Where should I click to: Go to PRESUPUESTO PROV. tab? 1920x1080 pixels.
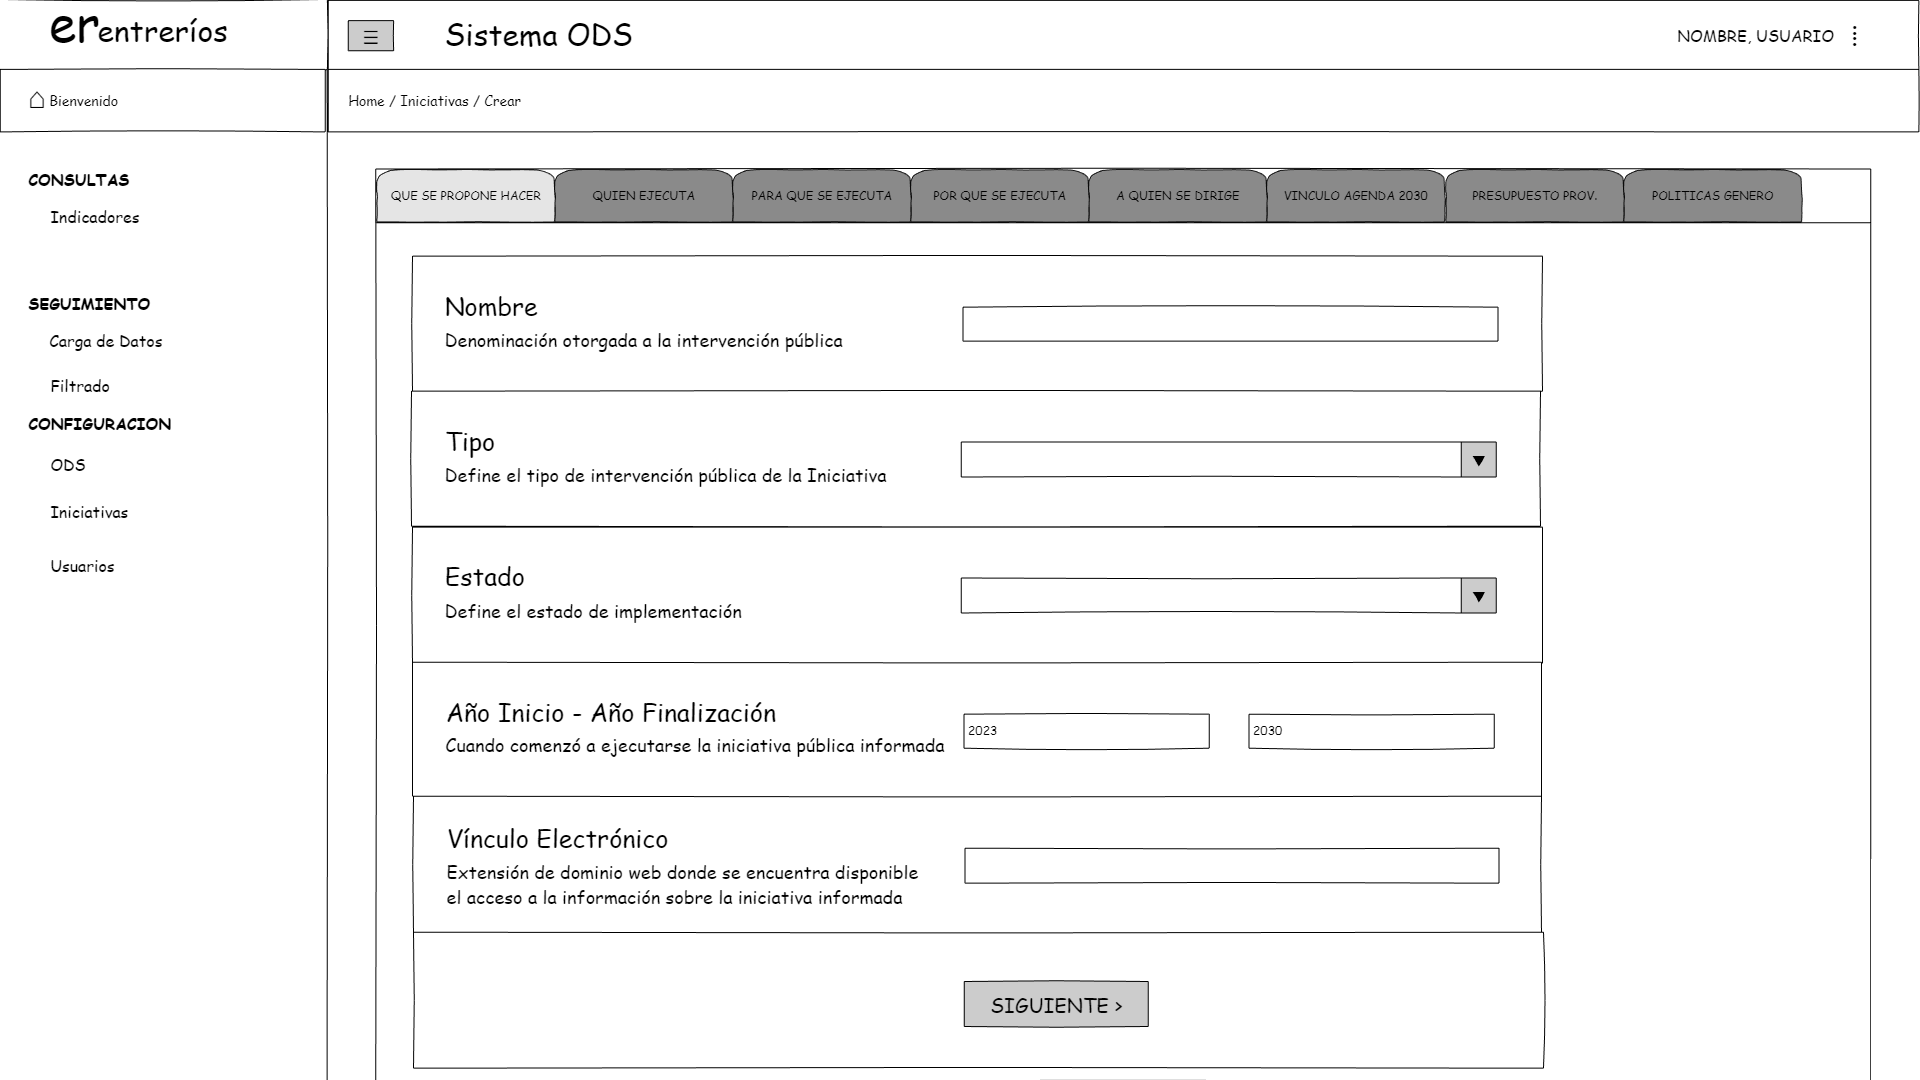pos(1533,196)
